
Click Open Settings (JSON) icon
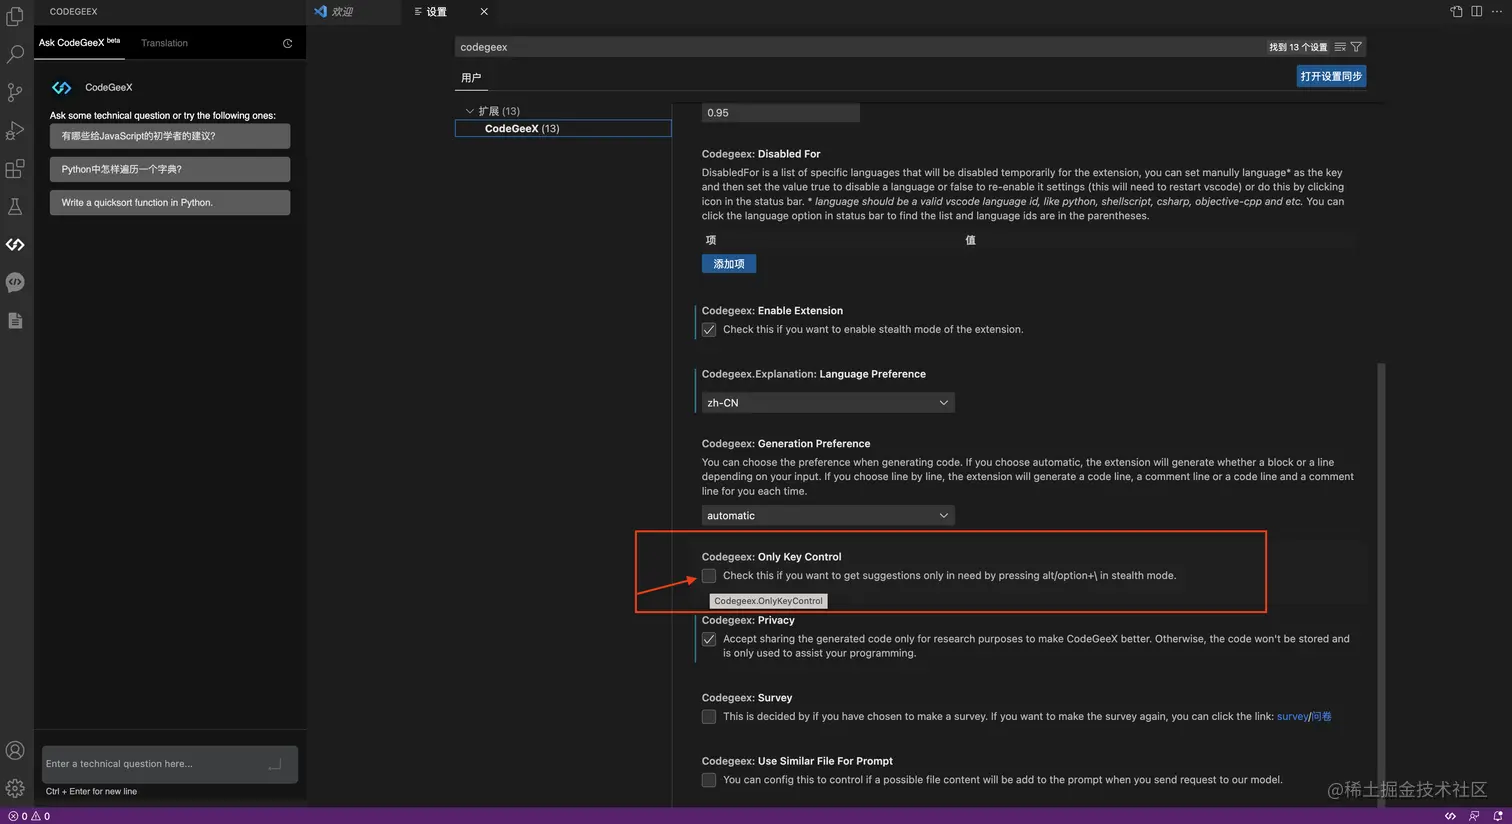[1456, 11]
